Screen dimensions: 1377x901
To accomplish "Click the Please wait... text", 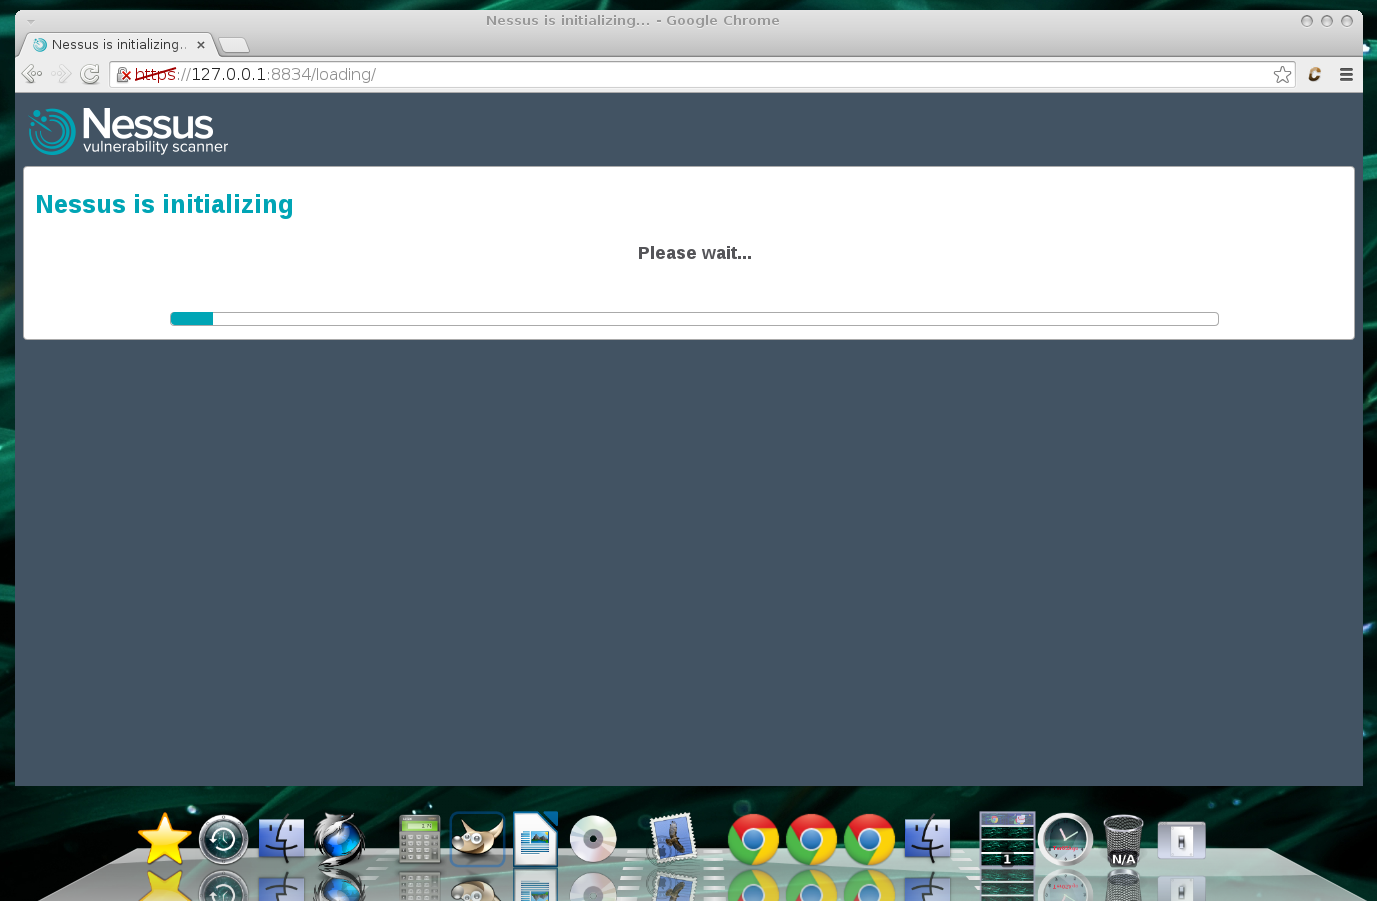I will pos(695,253).
